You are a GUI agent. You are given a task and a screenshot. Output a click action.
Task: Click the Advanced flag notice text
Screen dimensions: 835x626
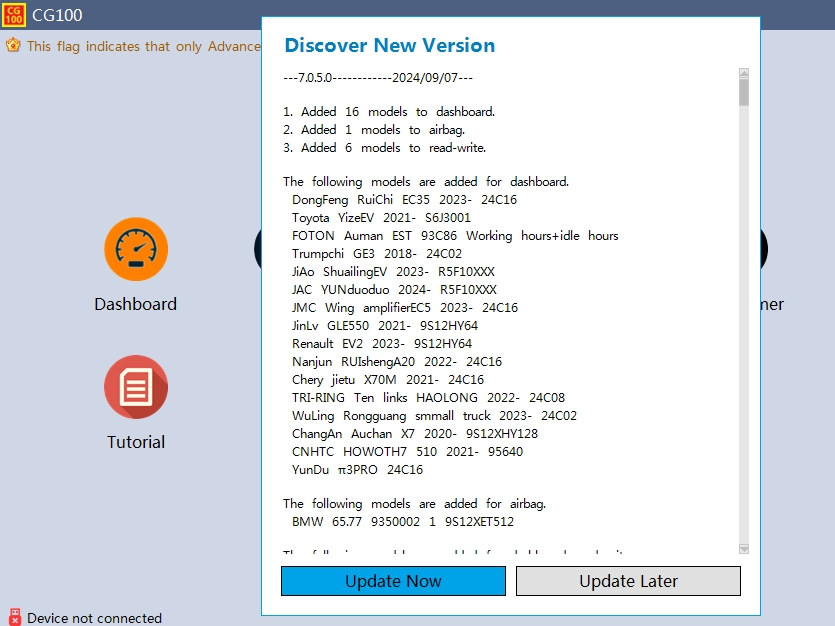144,46
